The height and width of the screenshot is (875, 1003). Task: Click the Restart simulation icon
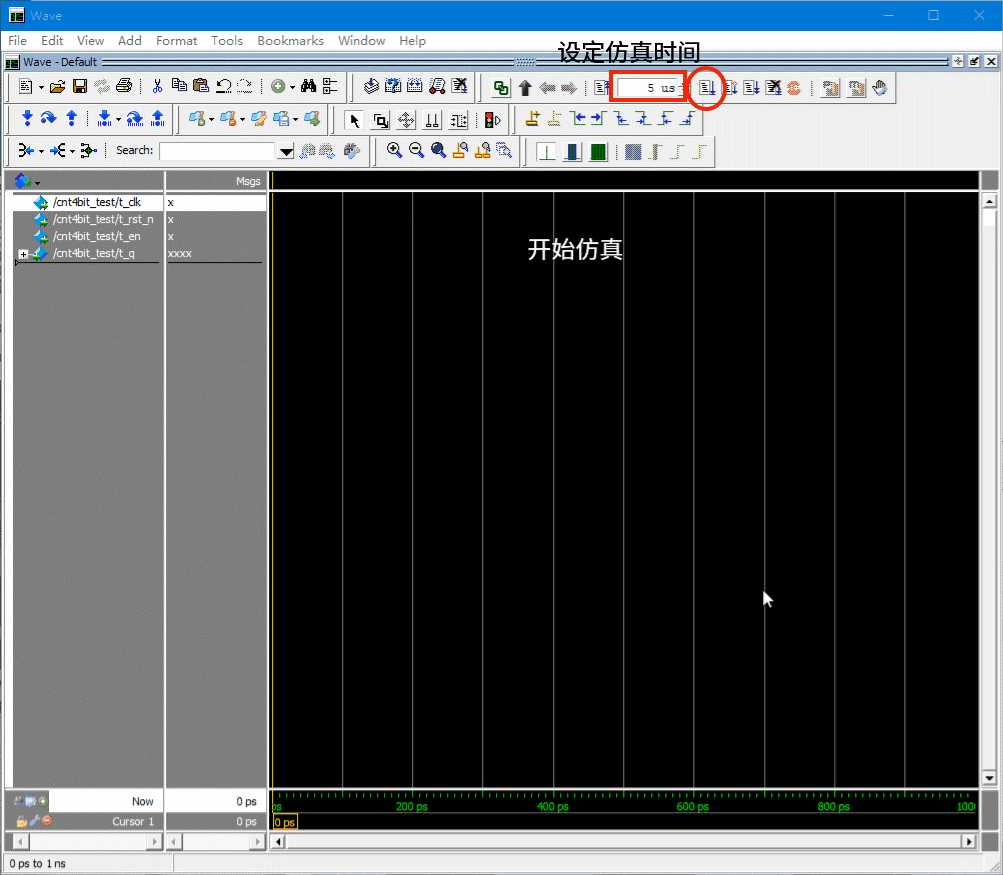[601, 88]
